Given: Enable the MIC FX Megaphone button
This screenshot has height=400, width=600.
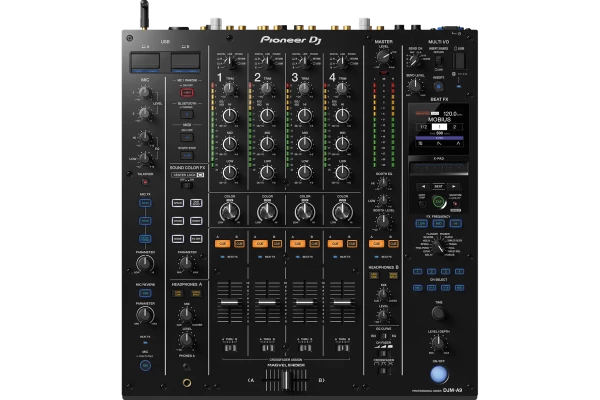Looking at the screenshot, I should pos(145,239).
